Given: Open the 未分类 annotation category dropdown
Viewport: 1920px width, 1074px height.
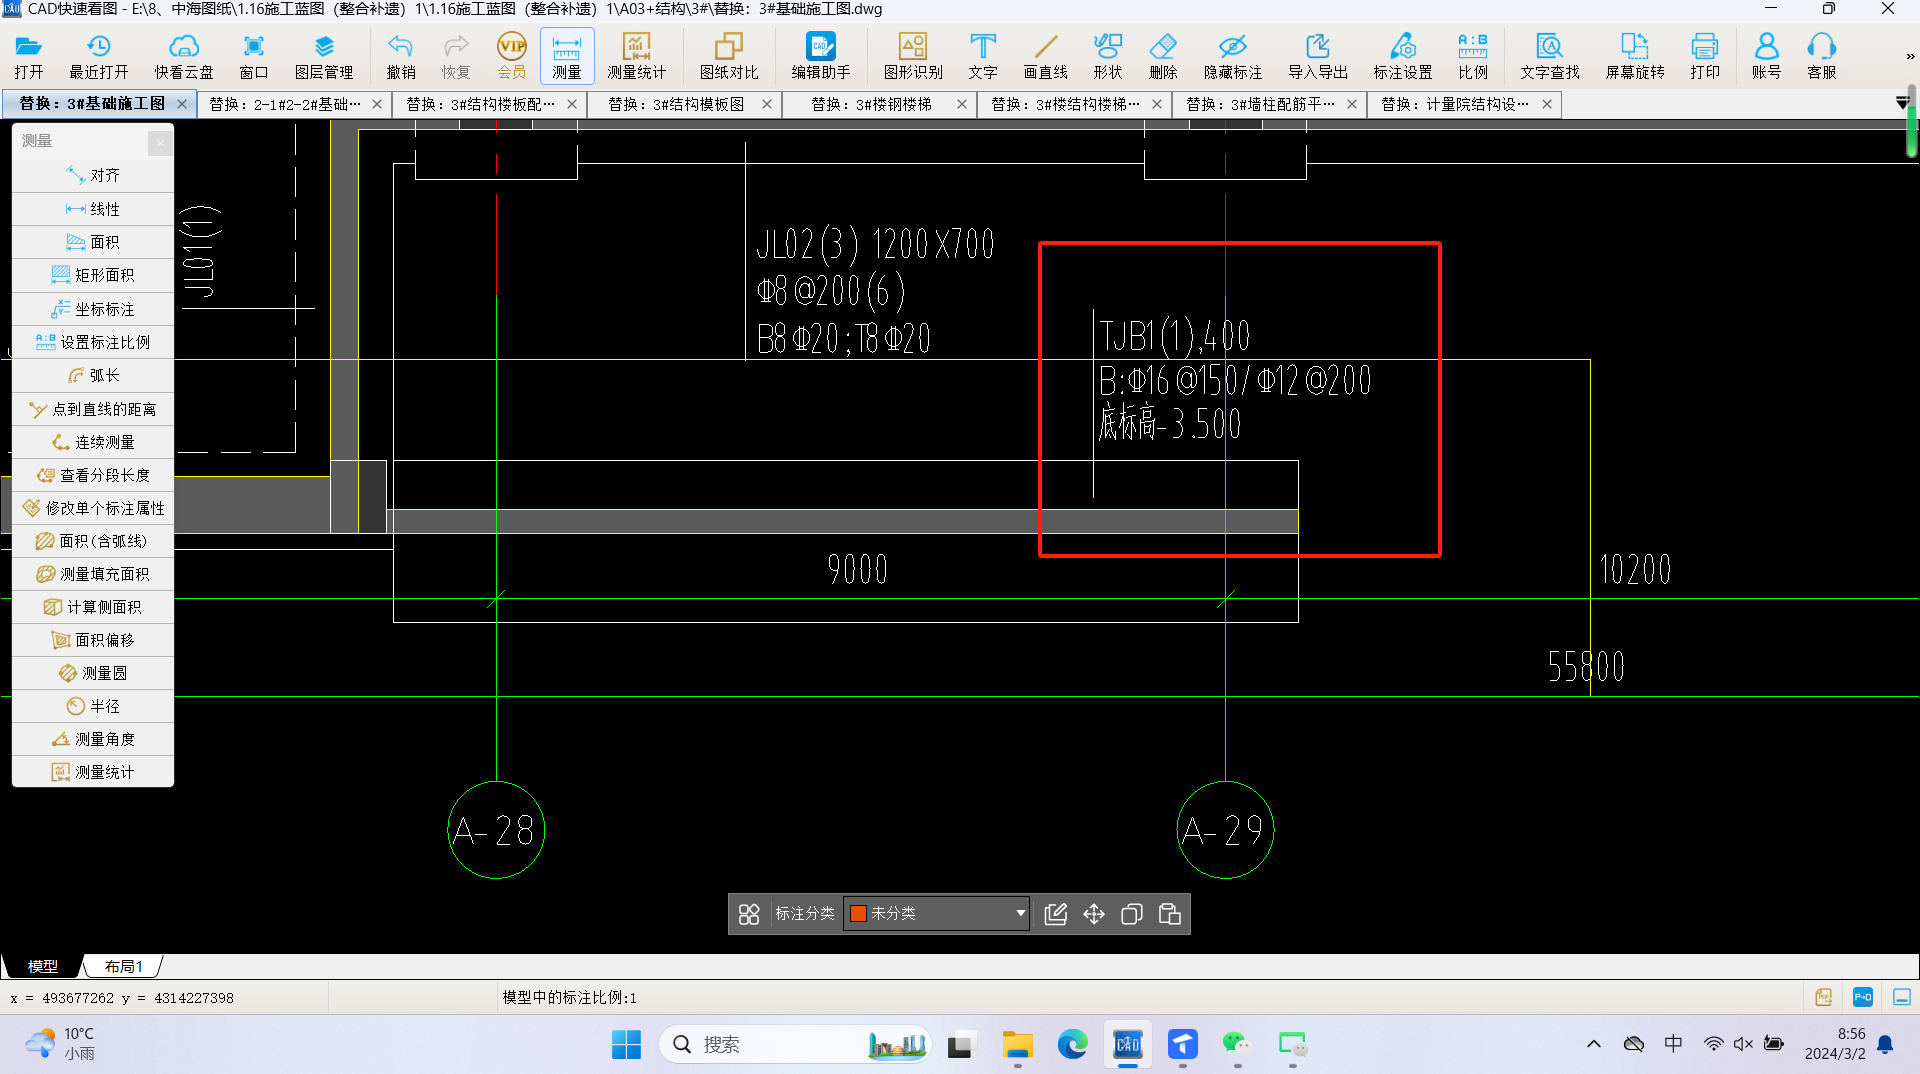Looking at the screenshot, I should [936, 913].
